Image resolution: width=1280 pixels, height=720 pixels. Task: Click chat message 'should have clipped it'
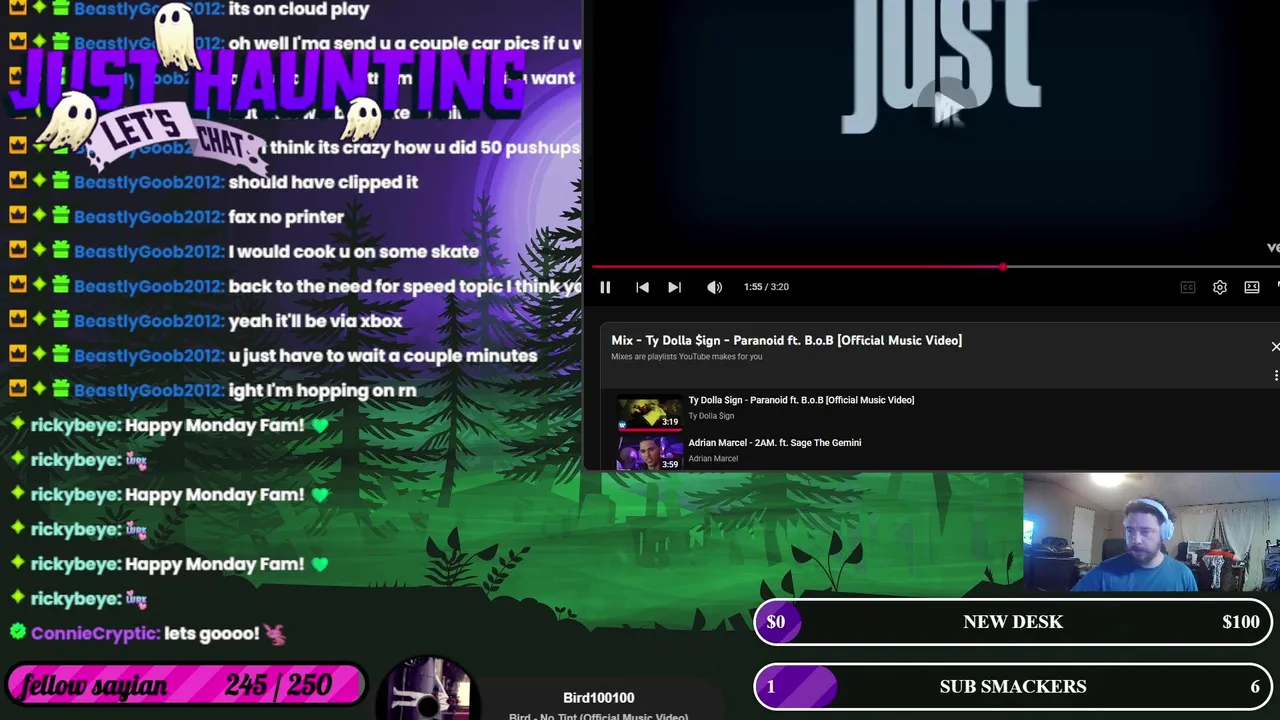(323, 182)
